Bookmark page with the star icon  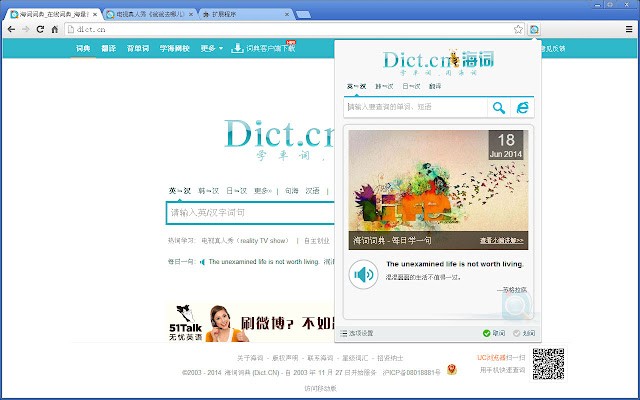point(518,30)
